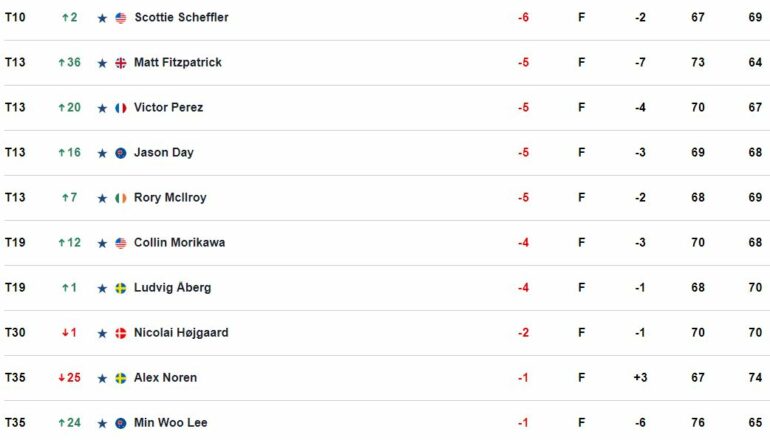Open Scottie Scheffler's player profile
This screenshot has width=770, height=440.
[181, 17]
